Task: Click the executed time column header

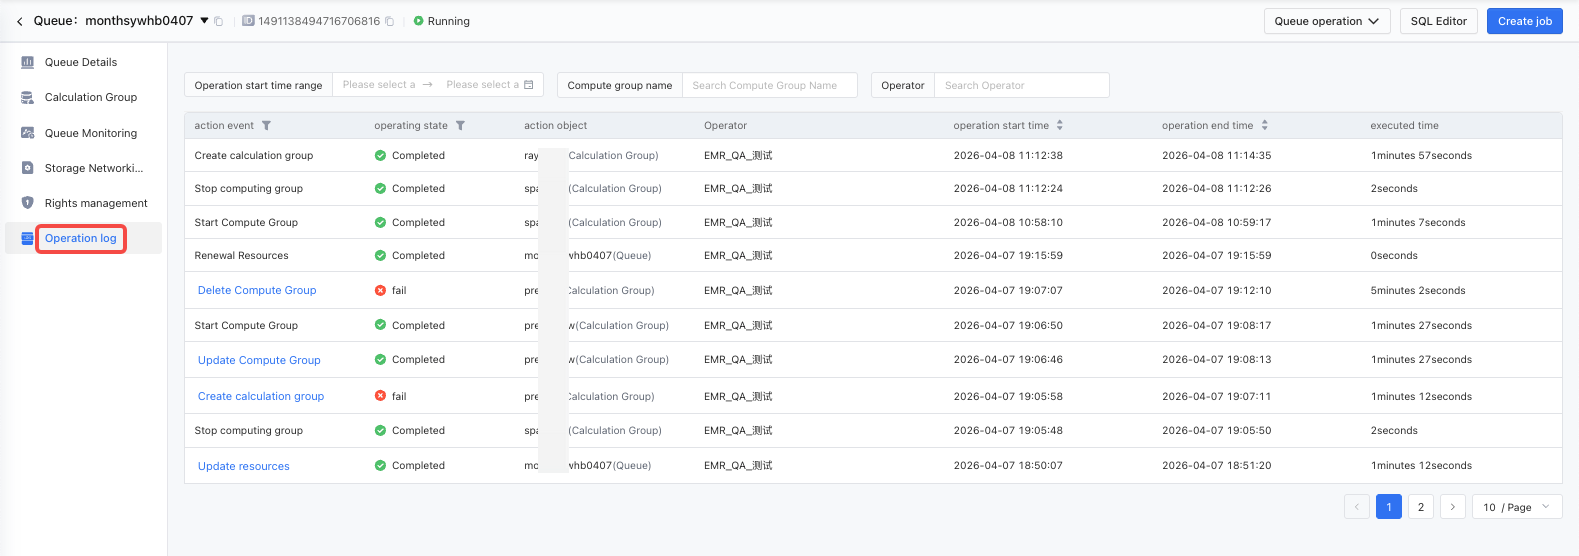Action: point(1404,126)
